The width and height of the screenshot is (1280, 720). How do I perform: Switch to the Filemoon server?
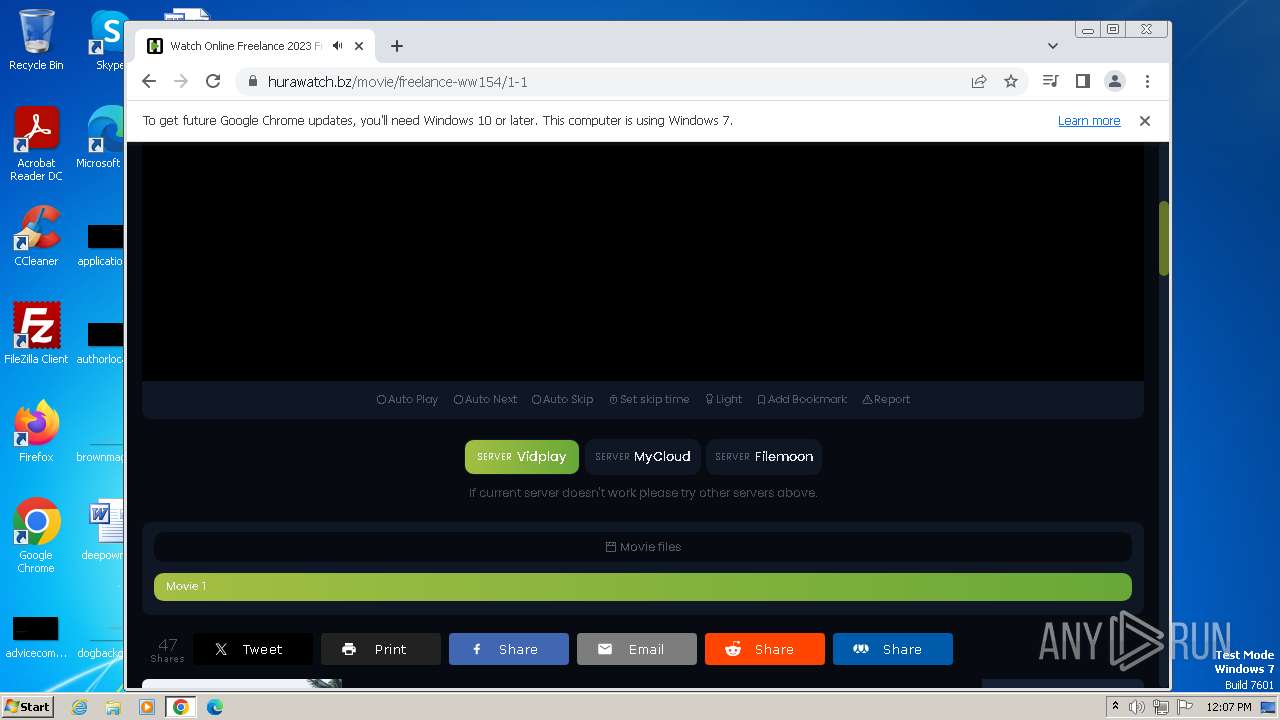click(x=764, y=456)
